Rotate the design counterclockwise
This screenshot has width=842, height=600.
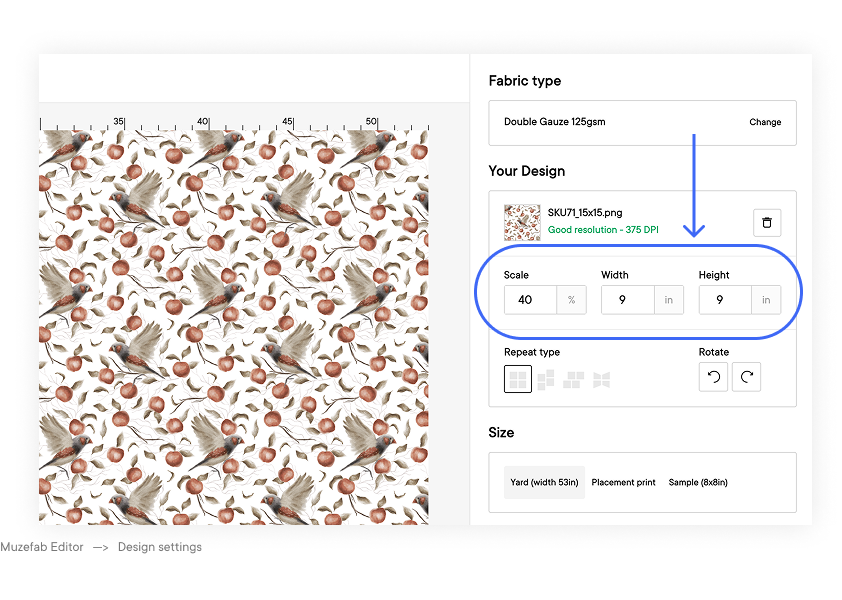click(713, 377)
